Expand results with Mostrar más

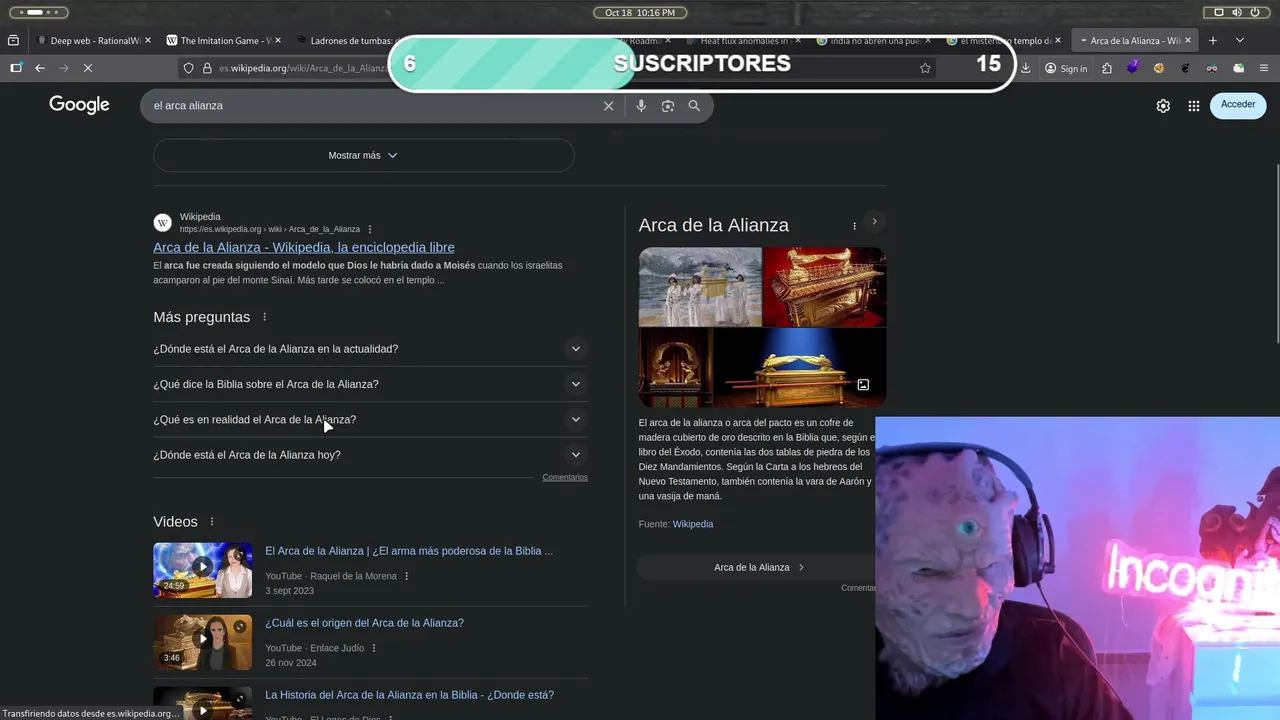pos(363,155)
